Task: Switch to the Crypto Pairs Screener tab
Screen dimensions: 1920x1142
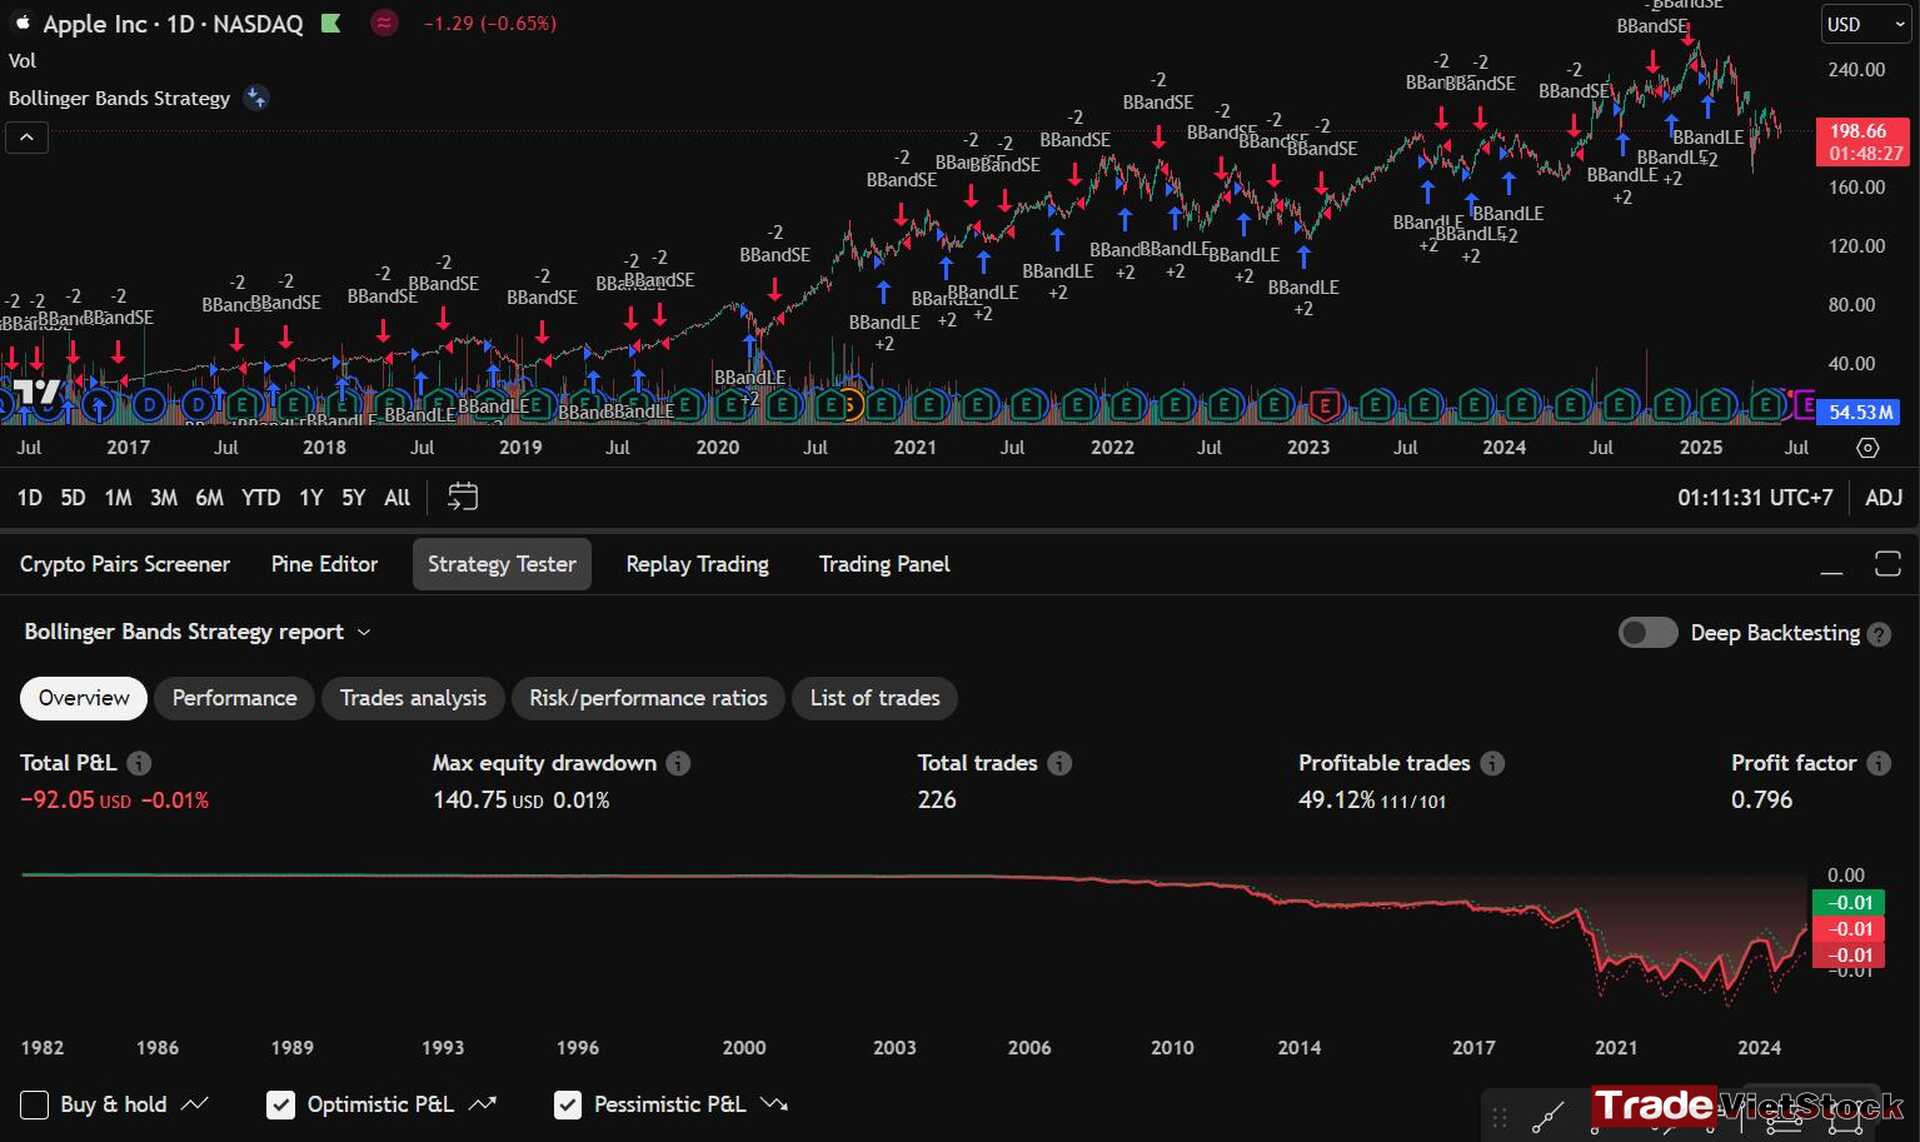Action: click(125, 564)
